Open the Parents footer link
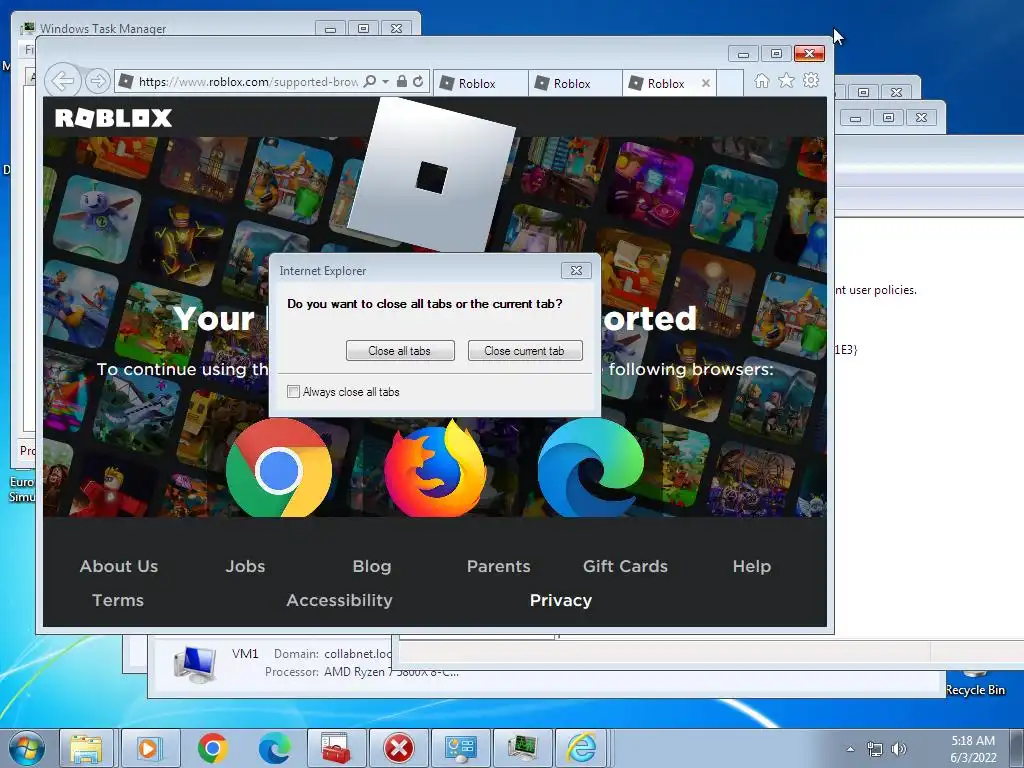The image size is (1024, 768). [x=499, y=566]
